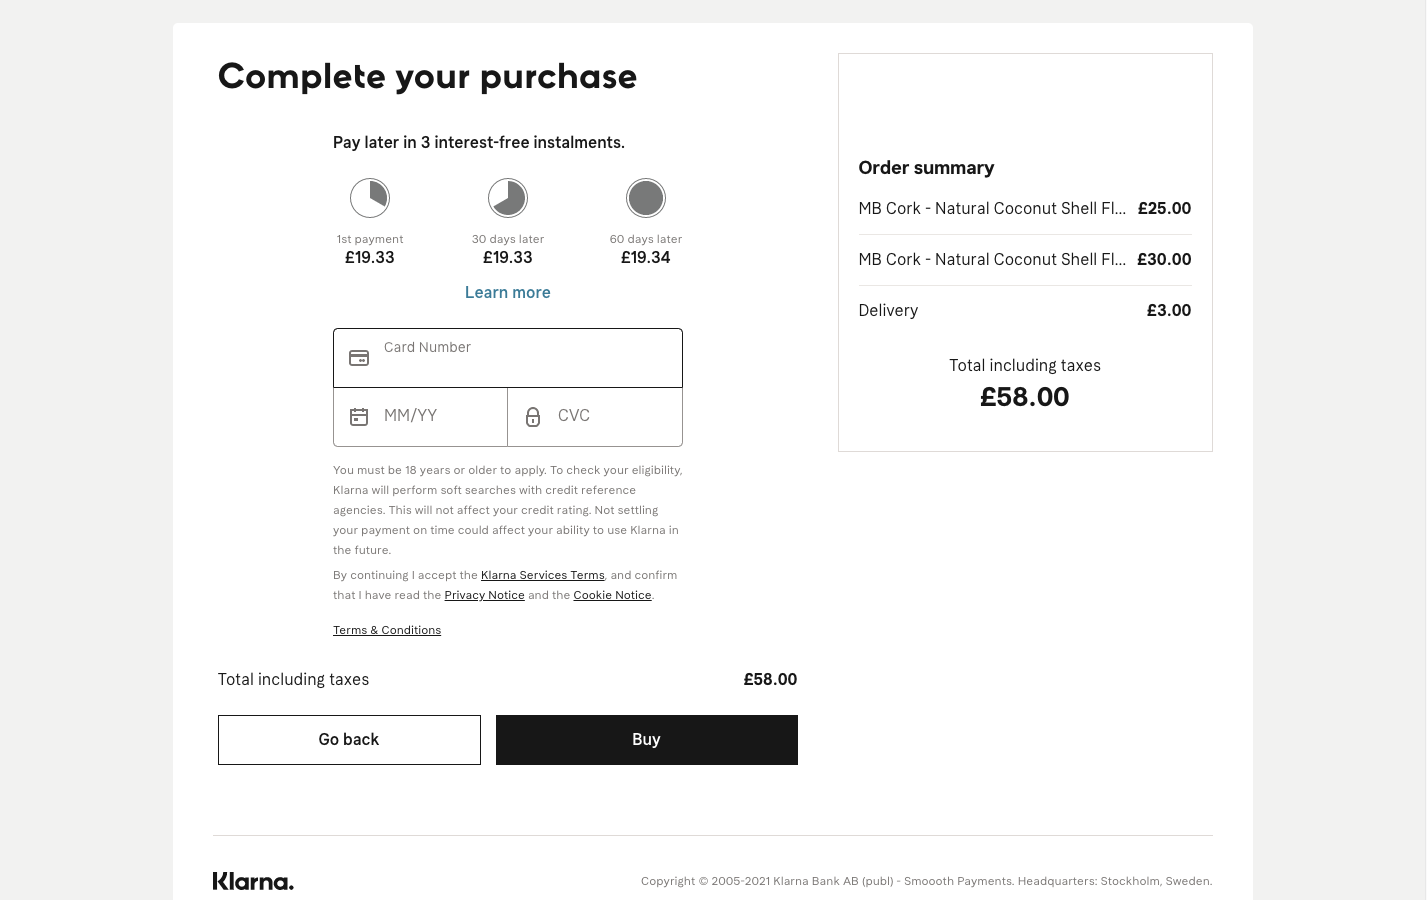1427x900 pixels.
Task: Click the black Buy button
Action: click(647, 740)
